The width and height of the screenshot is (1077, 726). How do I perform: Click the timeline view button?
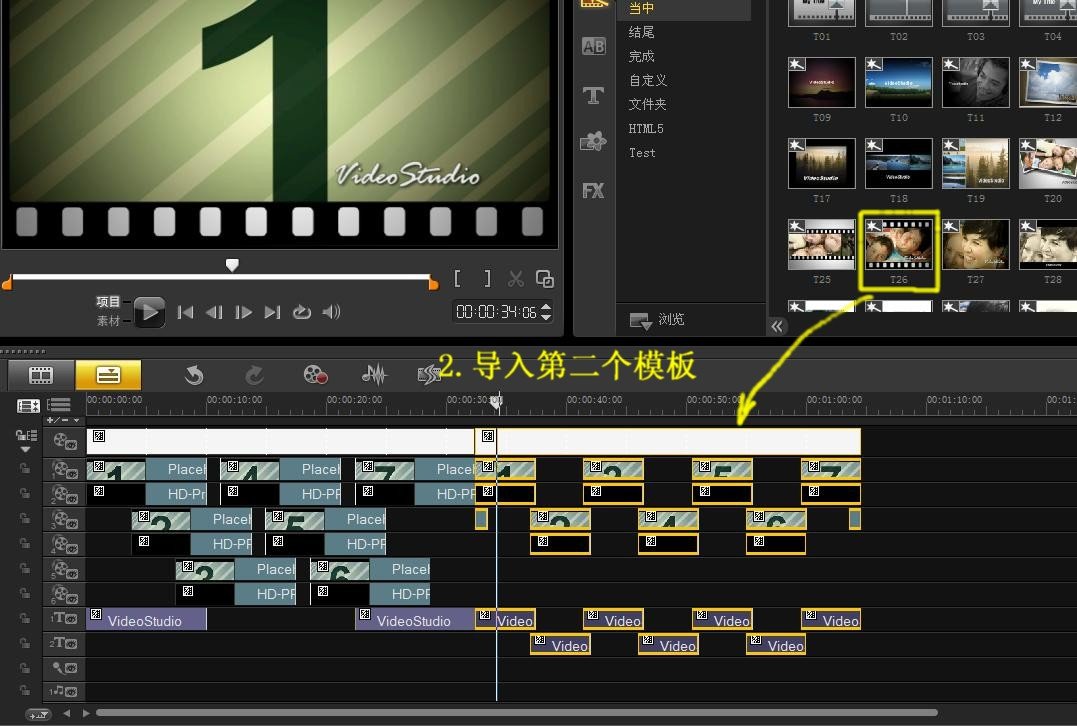[x=108, y=375]
